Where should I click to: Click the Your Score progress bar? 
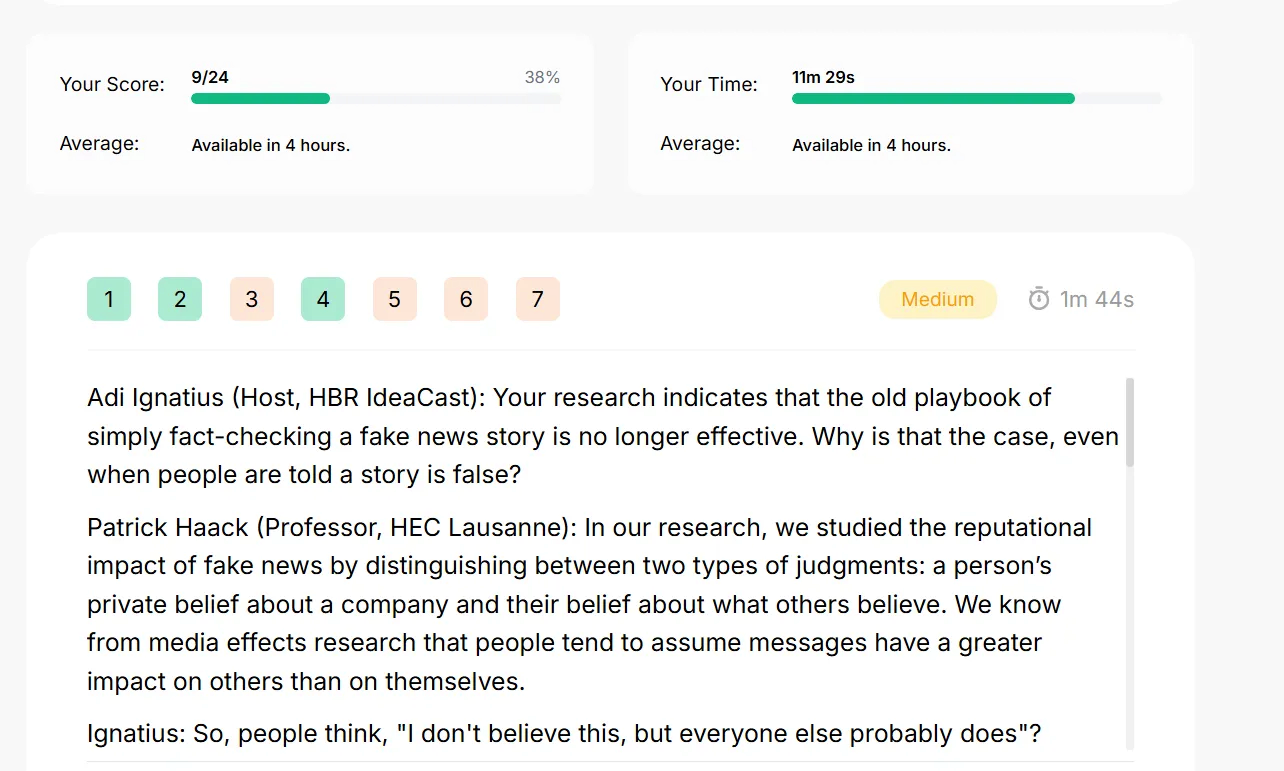[377, 99]
